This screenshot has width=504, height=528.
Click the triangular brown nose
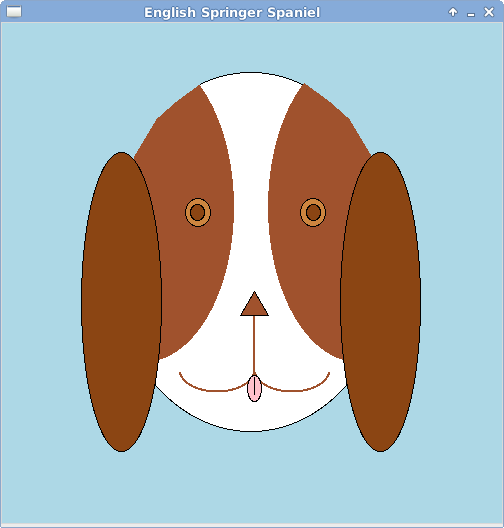(x=254, y=306)
